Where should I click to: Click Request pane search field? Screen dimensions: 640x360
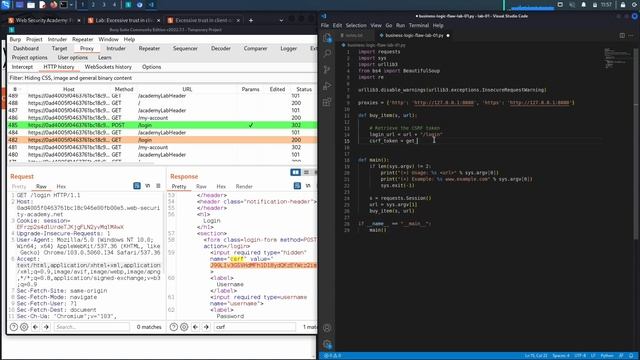tap(91, 327)
